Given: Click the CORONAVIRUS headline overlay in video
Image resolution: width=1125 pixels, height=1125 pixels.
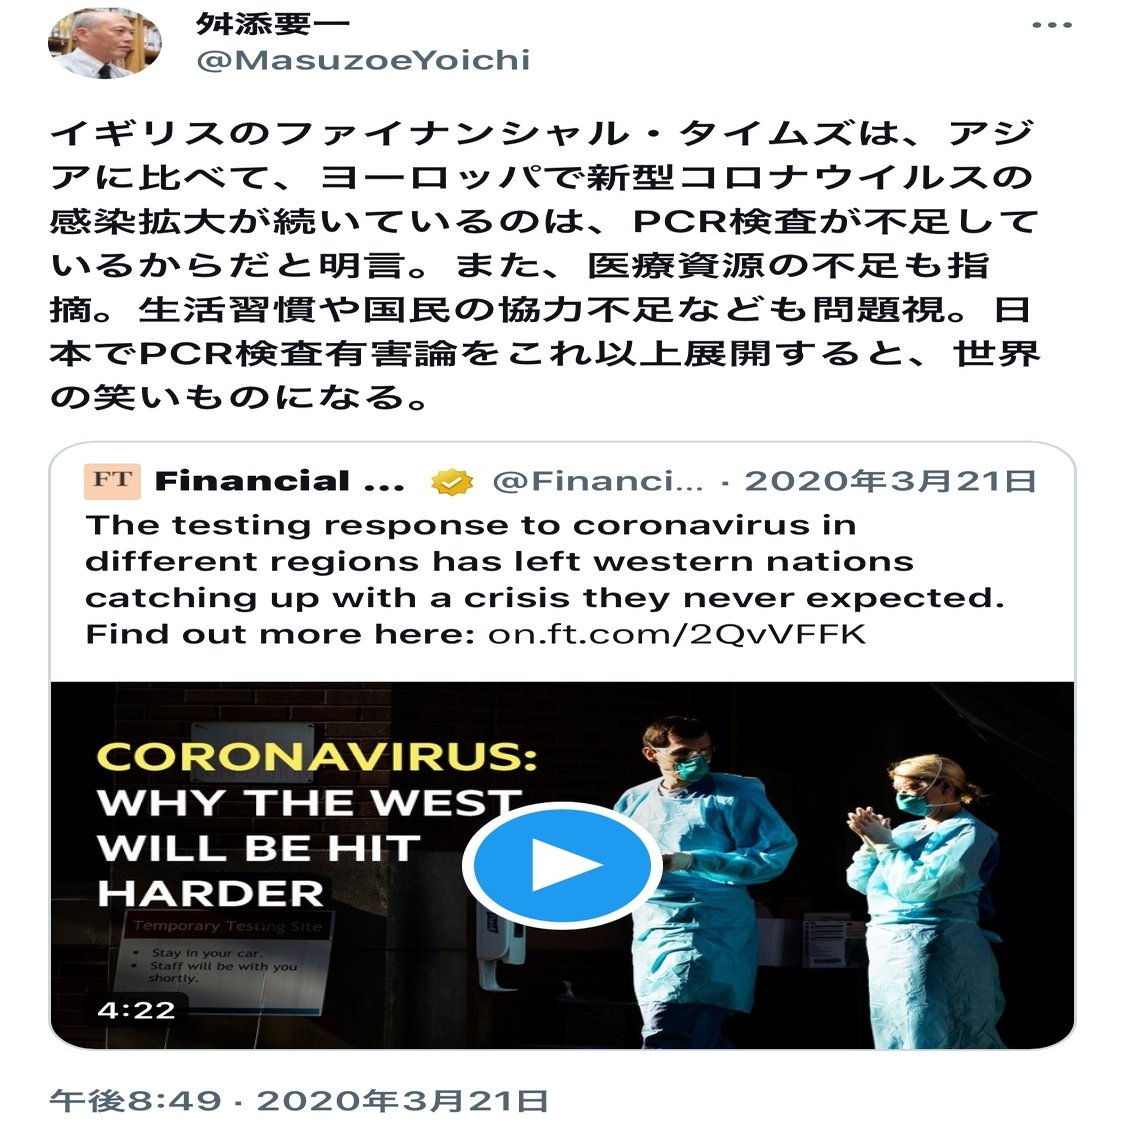Looking at the screenshot, I should (x=317, y=756).
